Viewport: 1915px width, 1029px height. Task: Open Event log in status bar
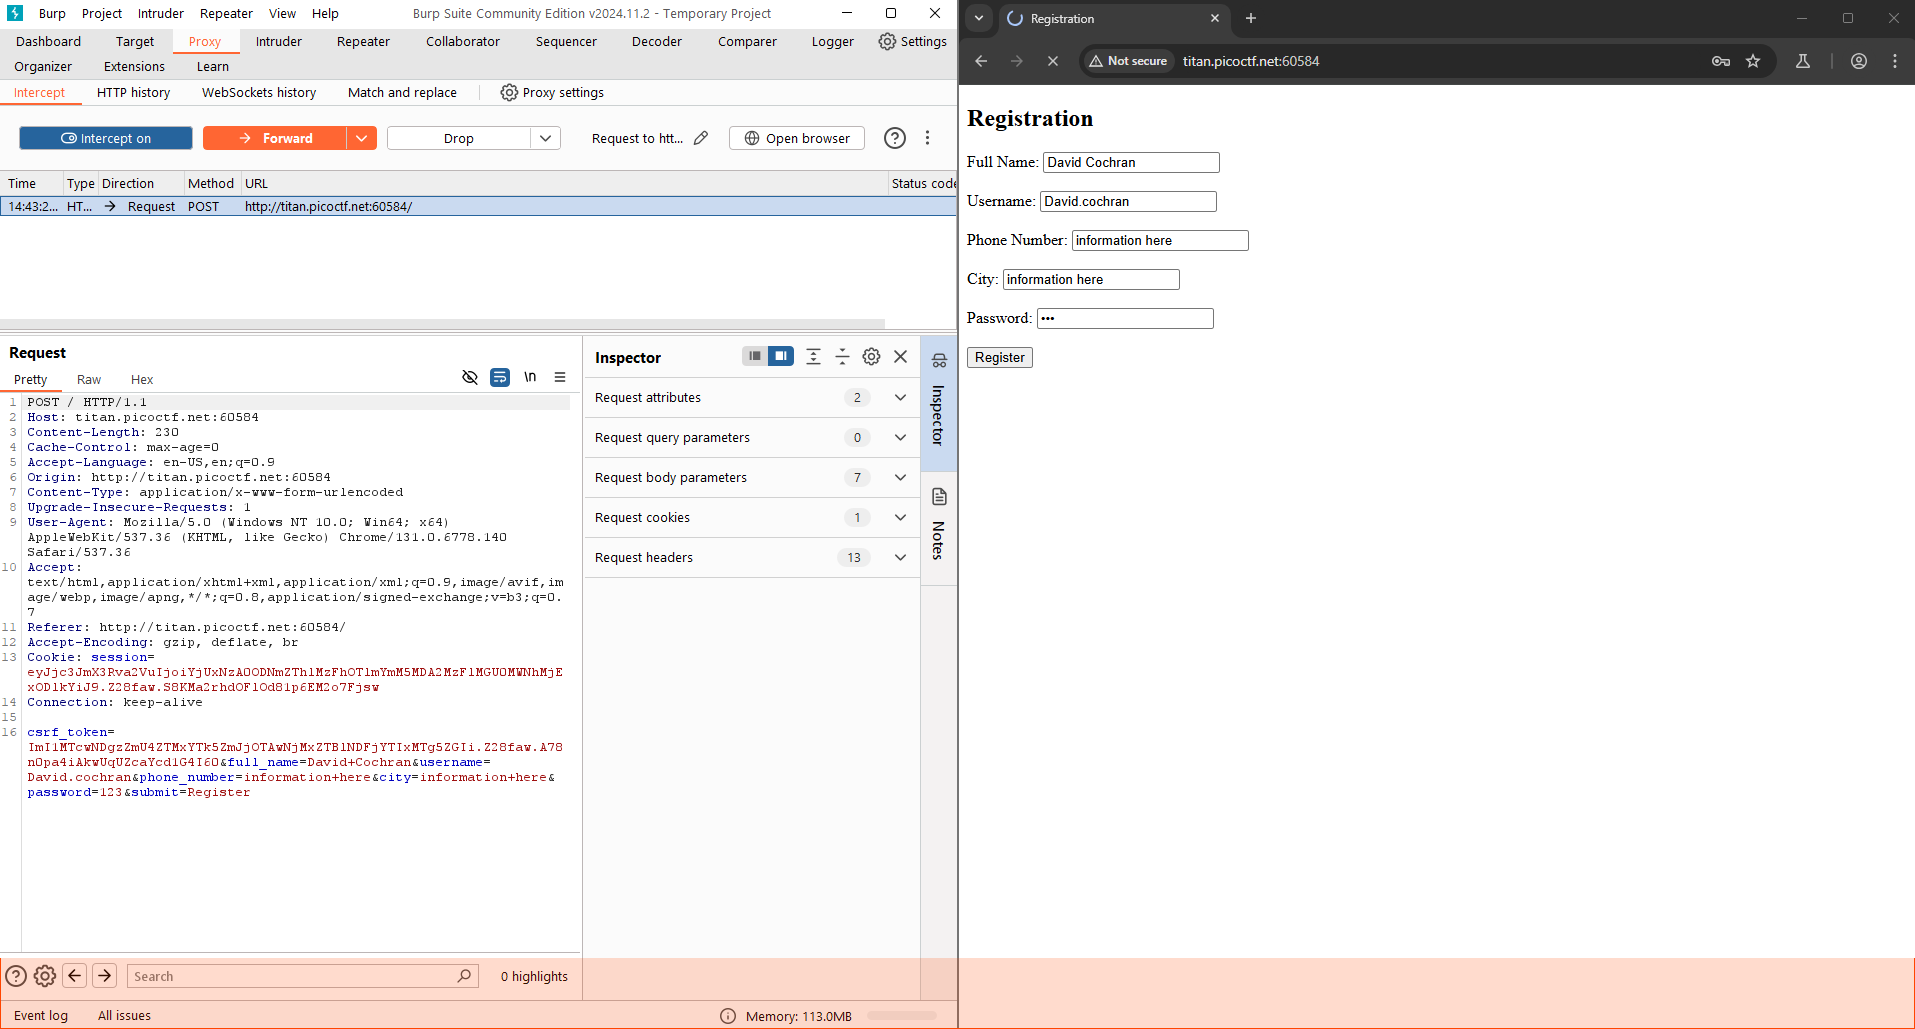[41, 1015]
